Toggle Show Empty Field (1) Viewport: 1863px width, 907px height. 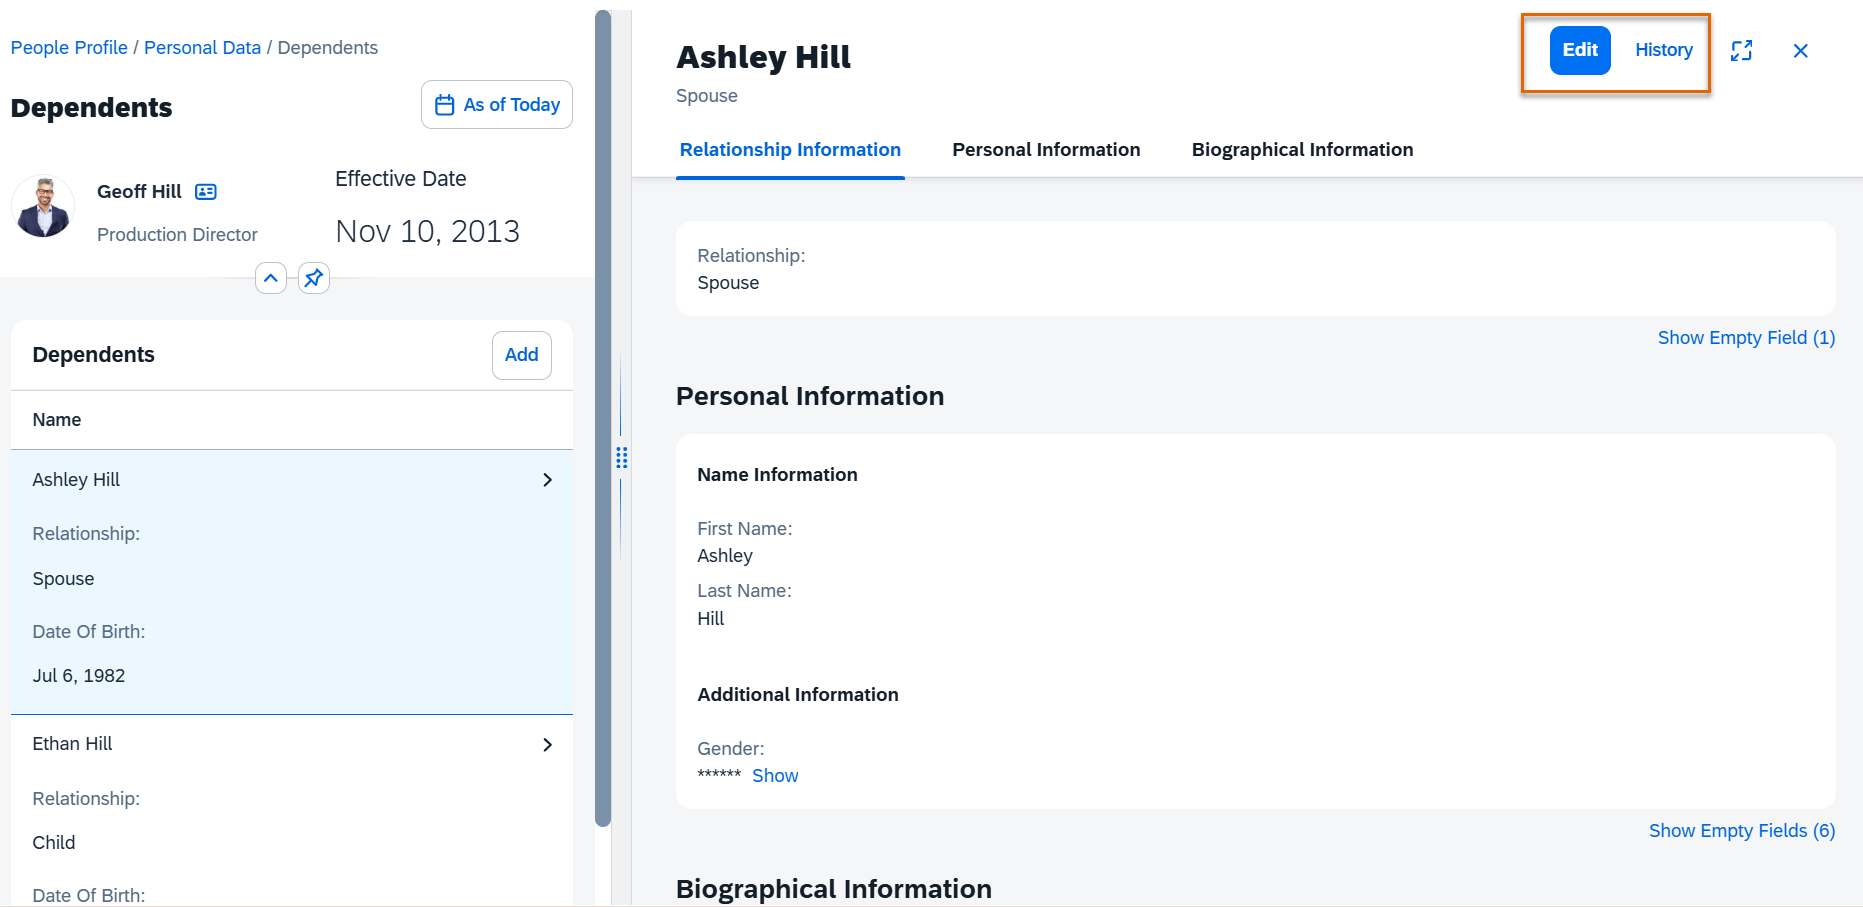(1745, 338)
